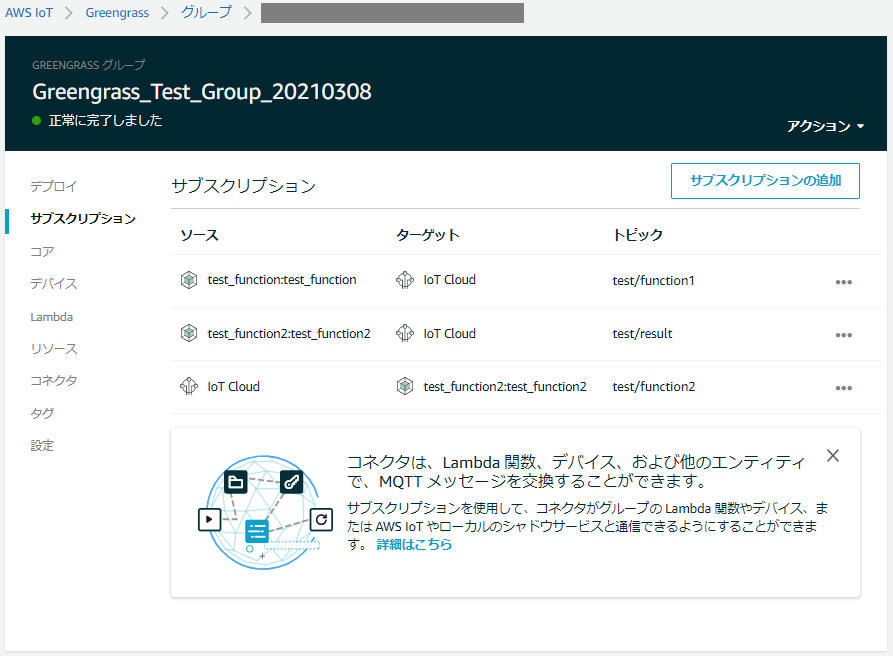Click the ソース column header
The image size is (893, 656).
coord(199,235)
